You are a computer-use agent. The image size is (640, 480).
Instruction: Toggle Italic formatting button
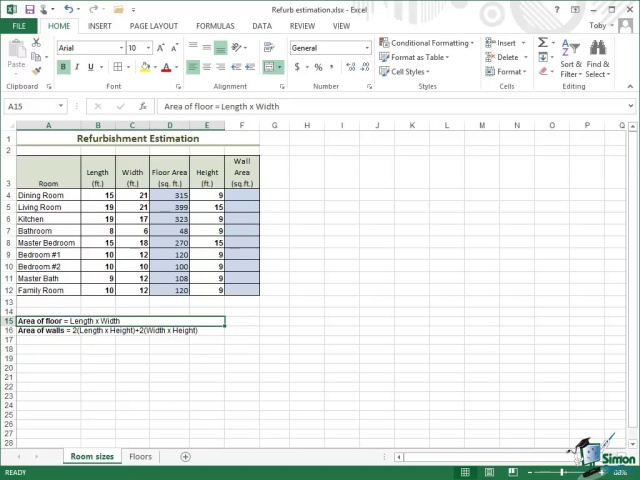77,67
